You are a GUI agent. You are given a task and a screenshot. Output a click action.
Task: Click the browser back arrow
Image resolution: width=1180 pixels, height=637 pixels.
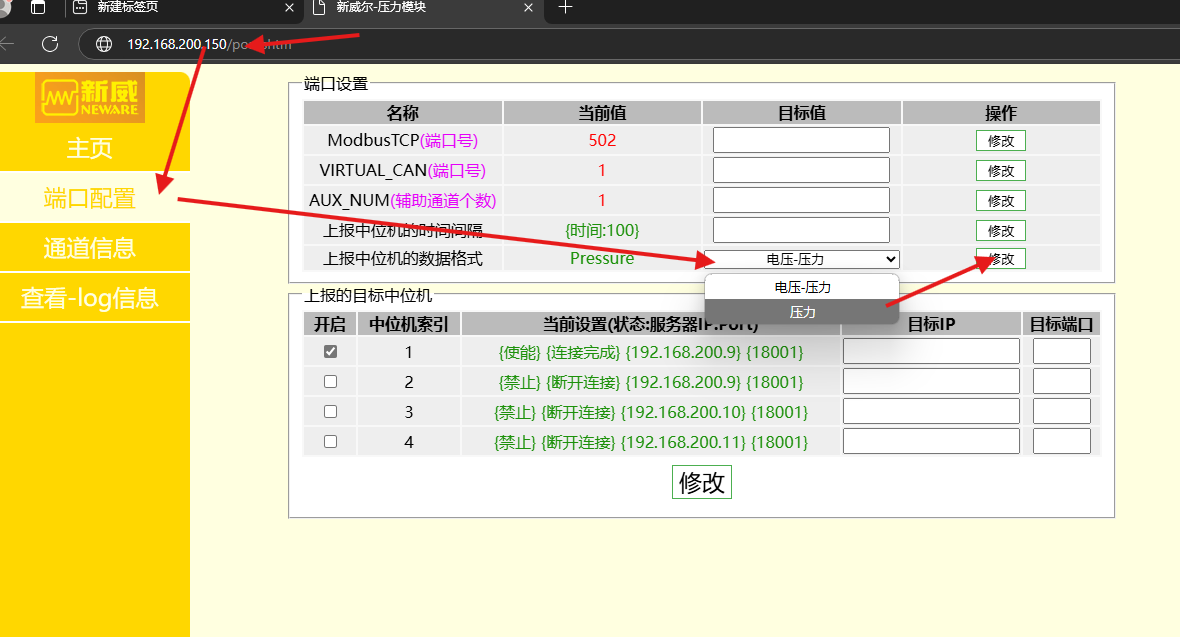[x=8, y=44]
